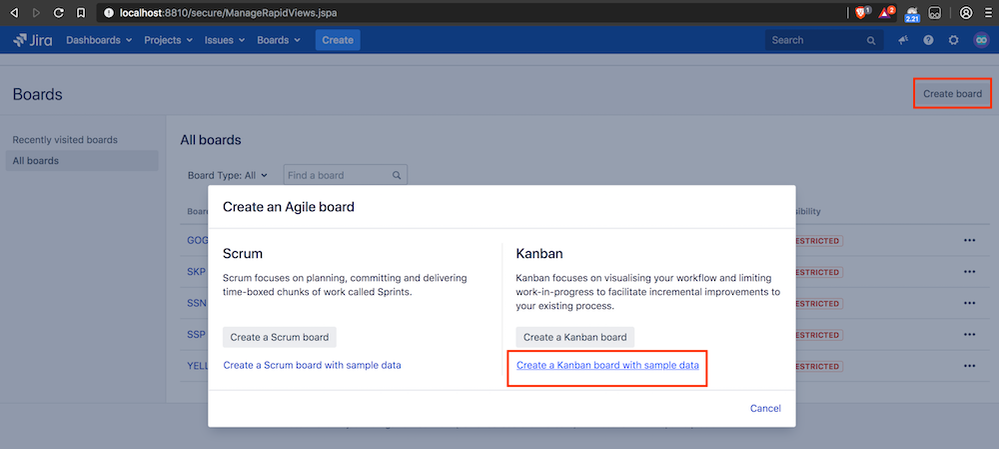The image size is (999, 449).
Task: Click the Create a Kanban board button
Action: point(575,338)
